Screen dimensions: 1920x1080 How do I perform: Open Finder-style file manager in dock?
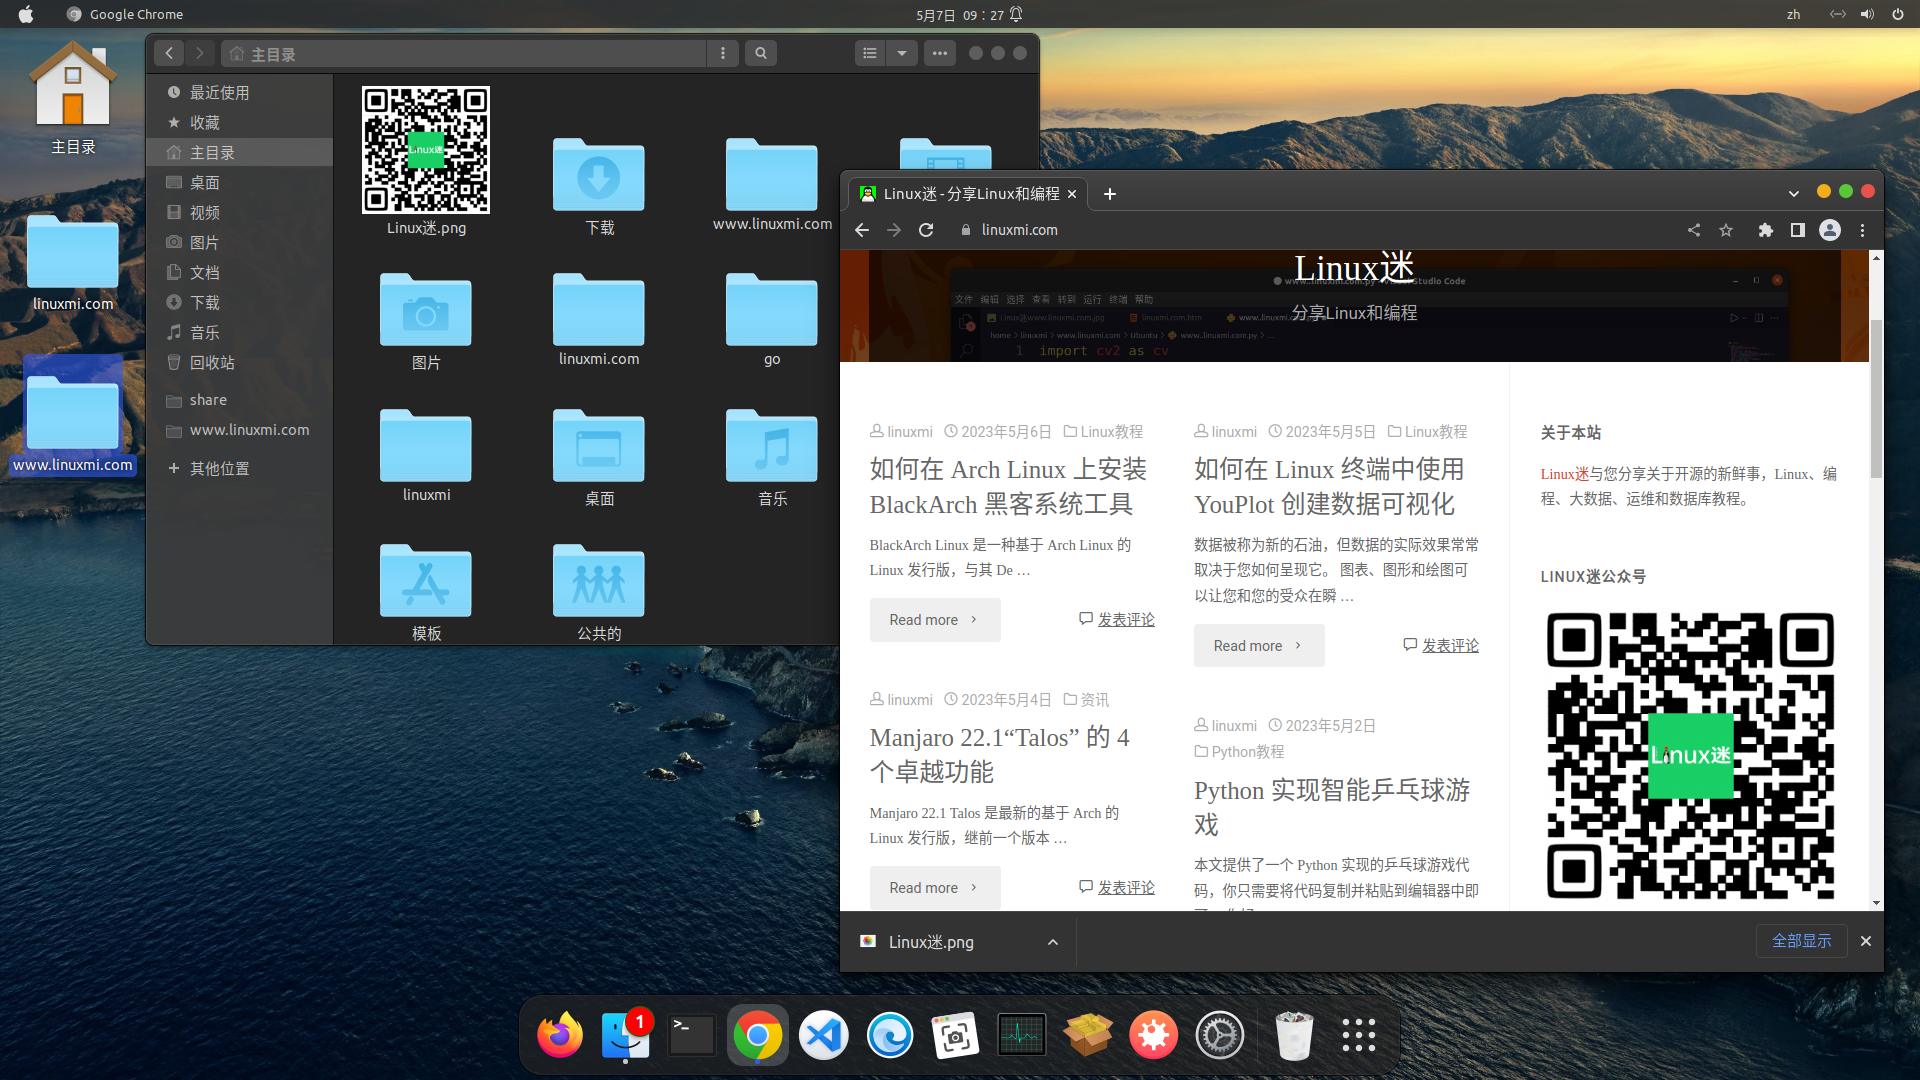[x=626, y=1036]
